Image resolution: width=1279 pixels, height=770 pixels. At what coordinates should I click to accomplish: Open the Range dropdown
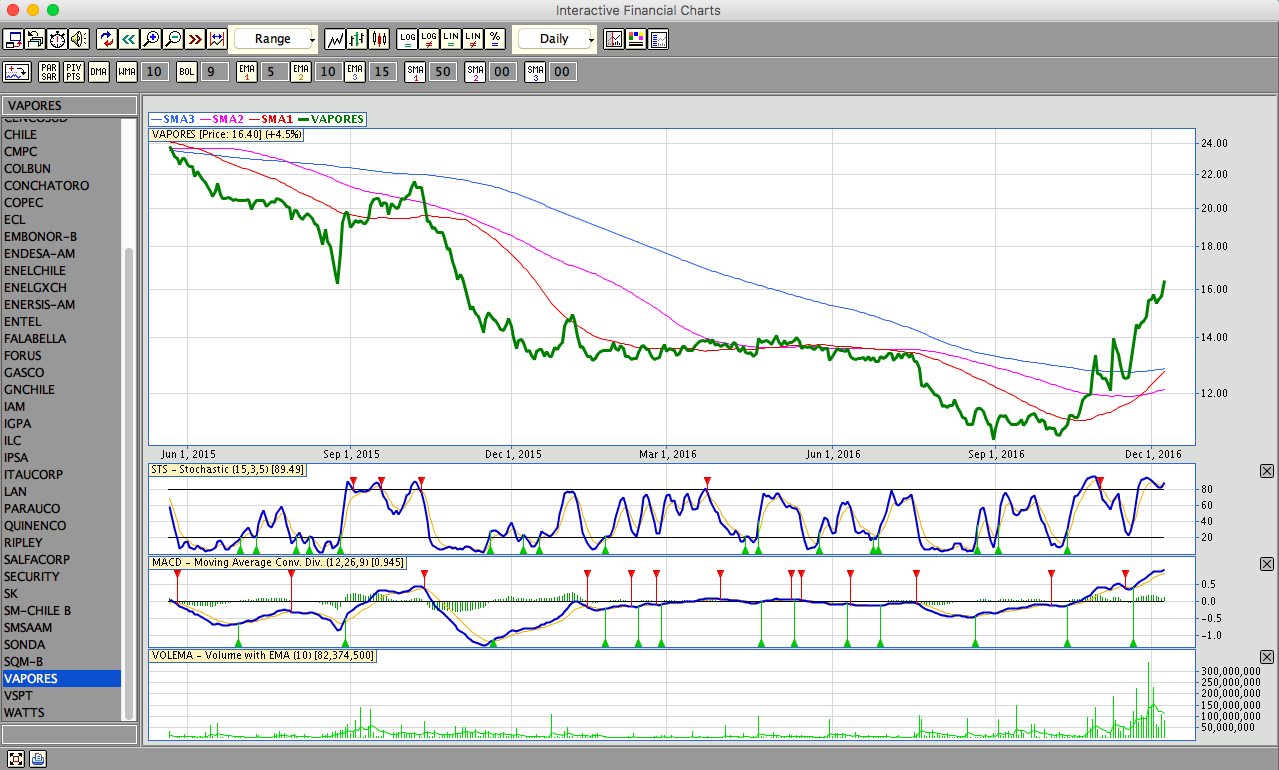point(274,39)
